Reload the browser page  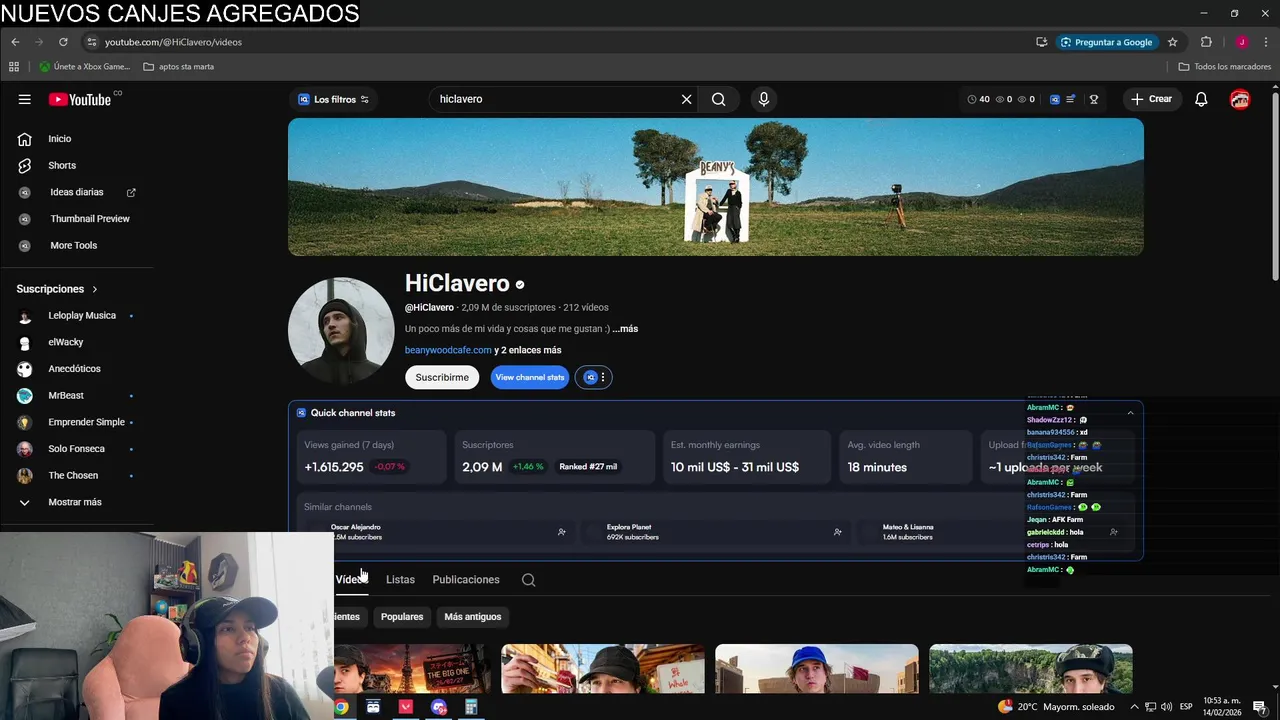[63, 42]
